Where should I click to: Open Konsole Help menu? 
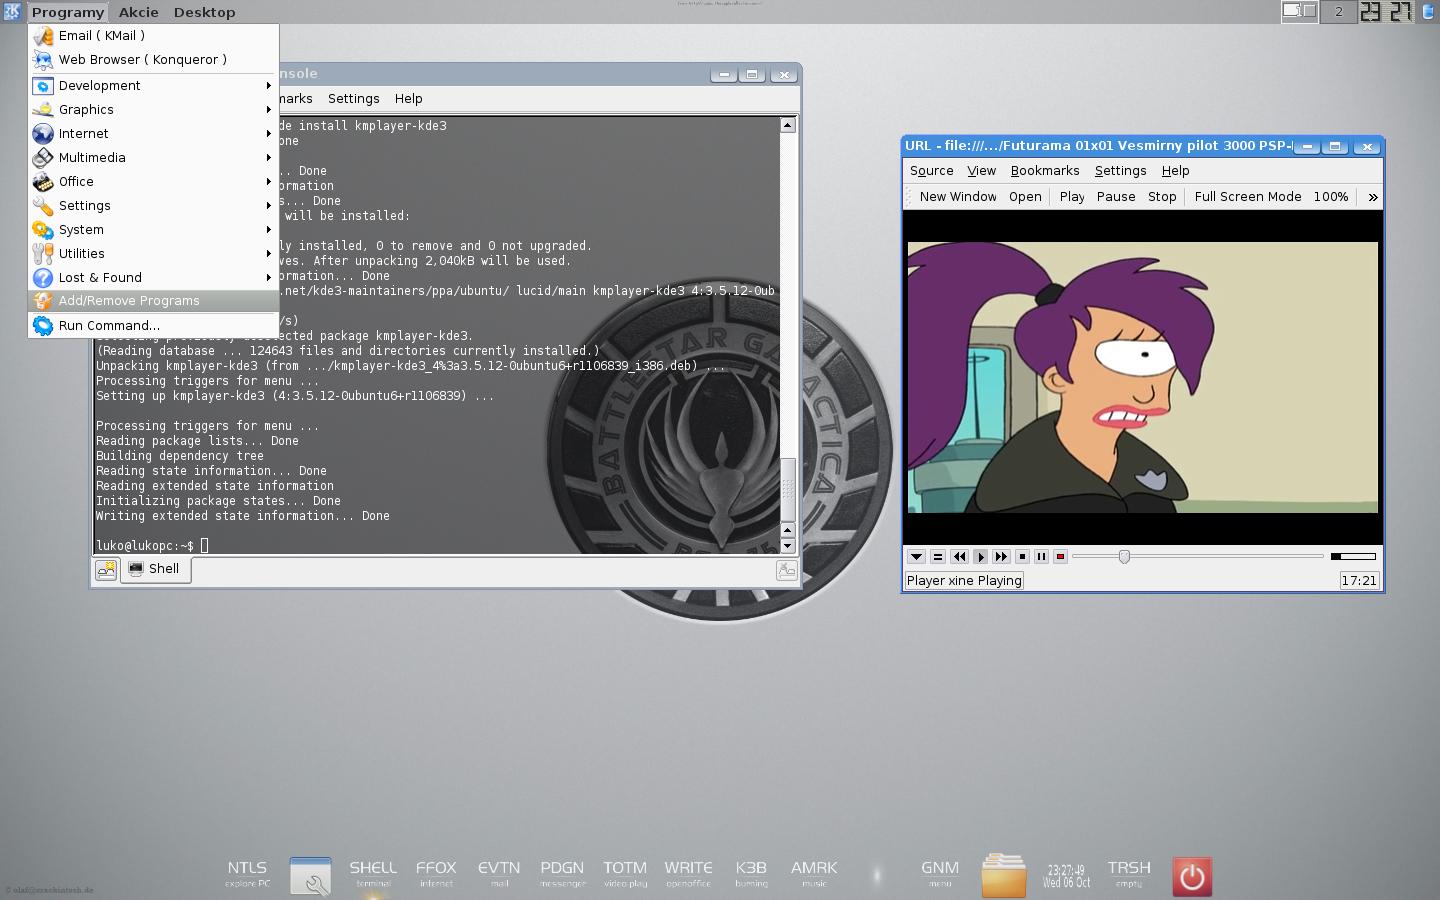[x=408, y=98]
